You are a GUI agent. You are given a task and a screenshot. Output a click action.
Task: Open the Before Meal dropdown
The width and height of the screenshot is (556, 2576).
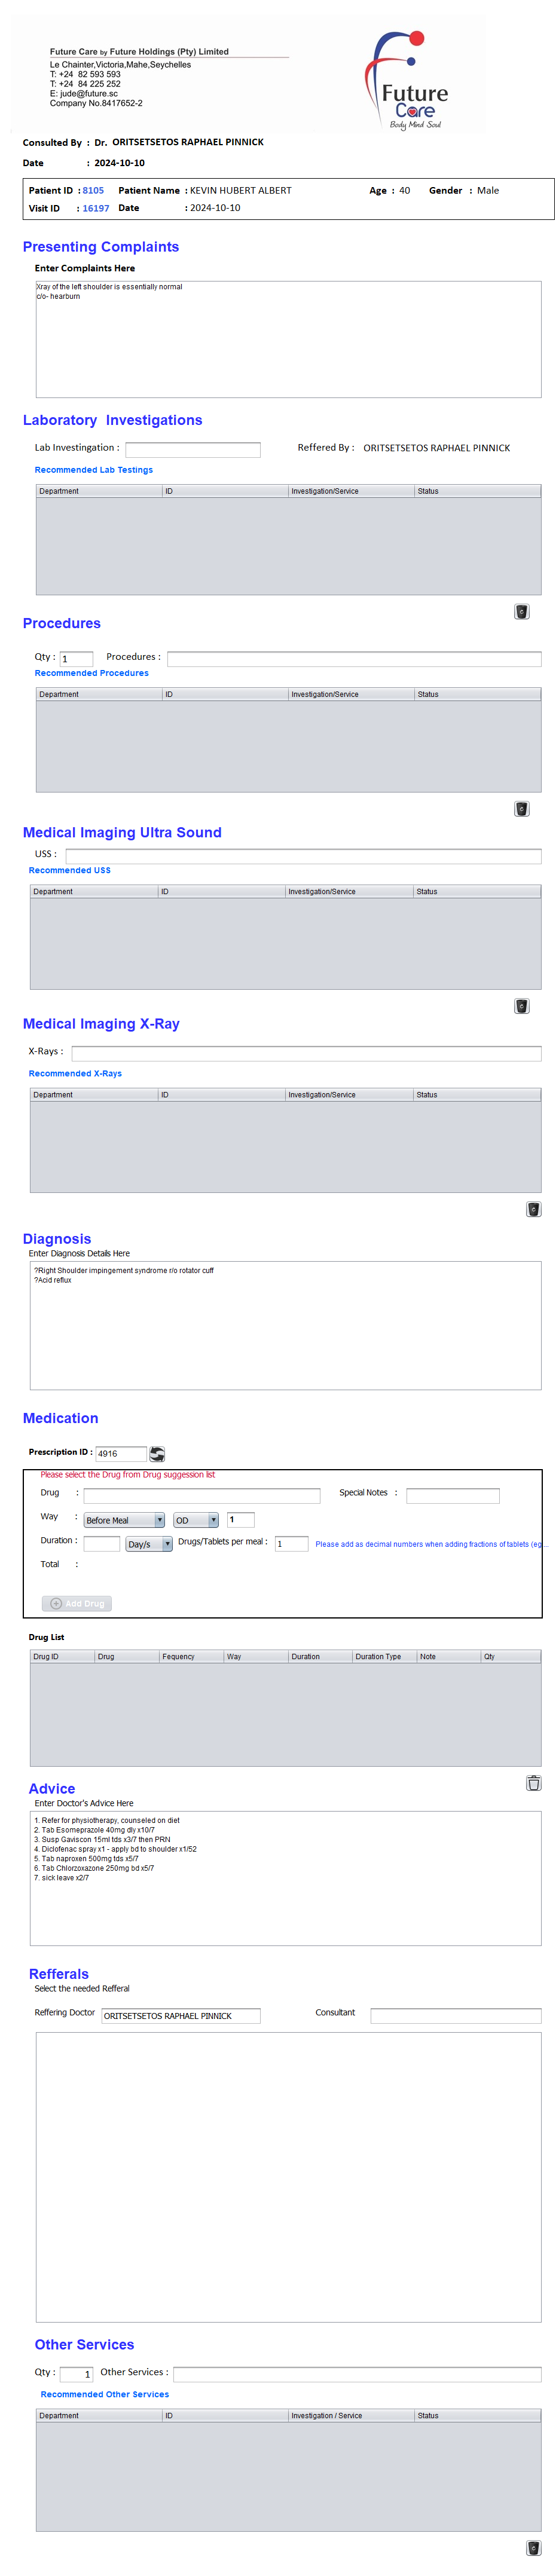click(x=124, y=1519)
